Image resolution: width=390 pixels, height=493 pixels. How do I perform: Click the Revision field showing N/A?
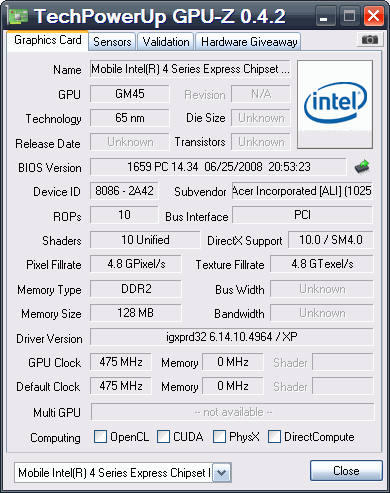261,94
